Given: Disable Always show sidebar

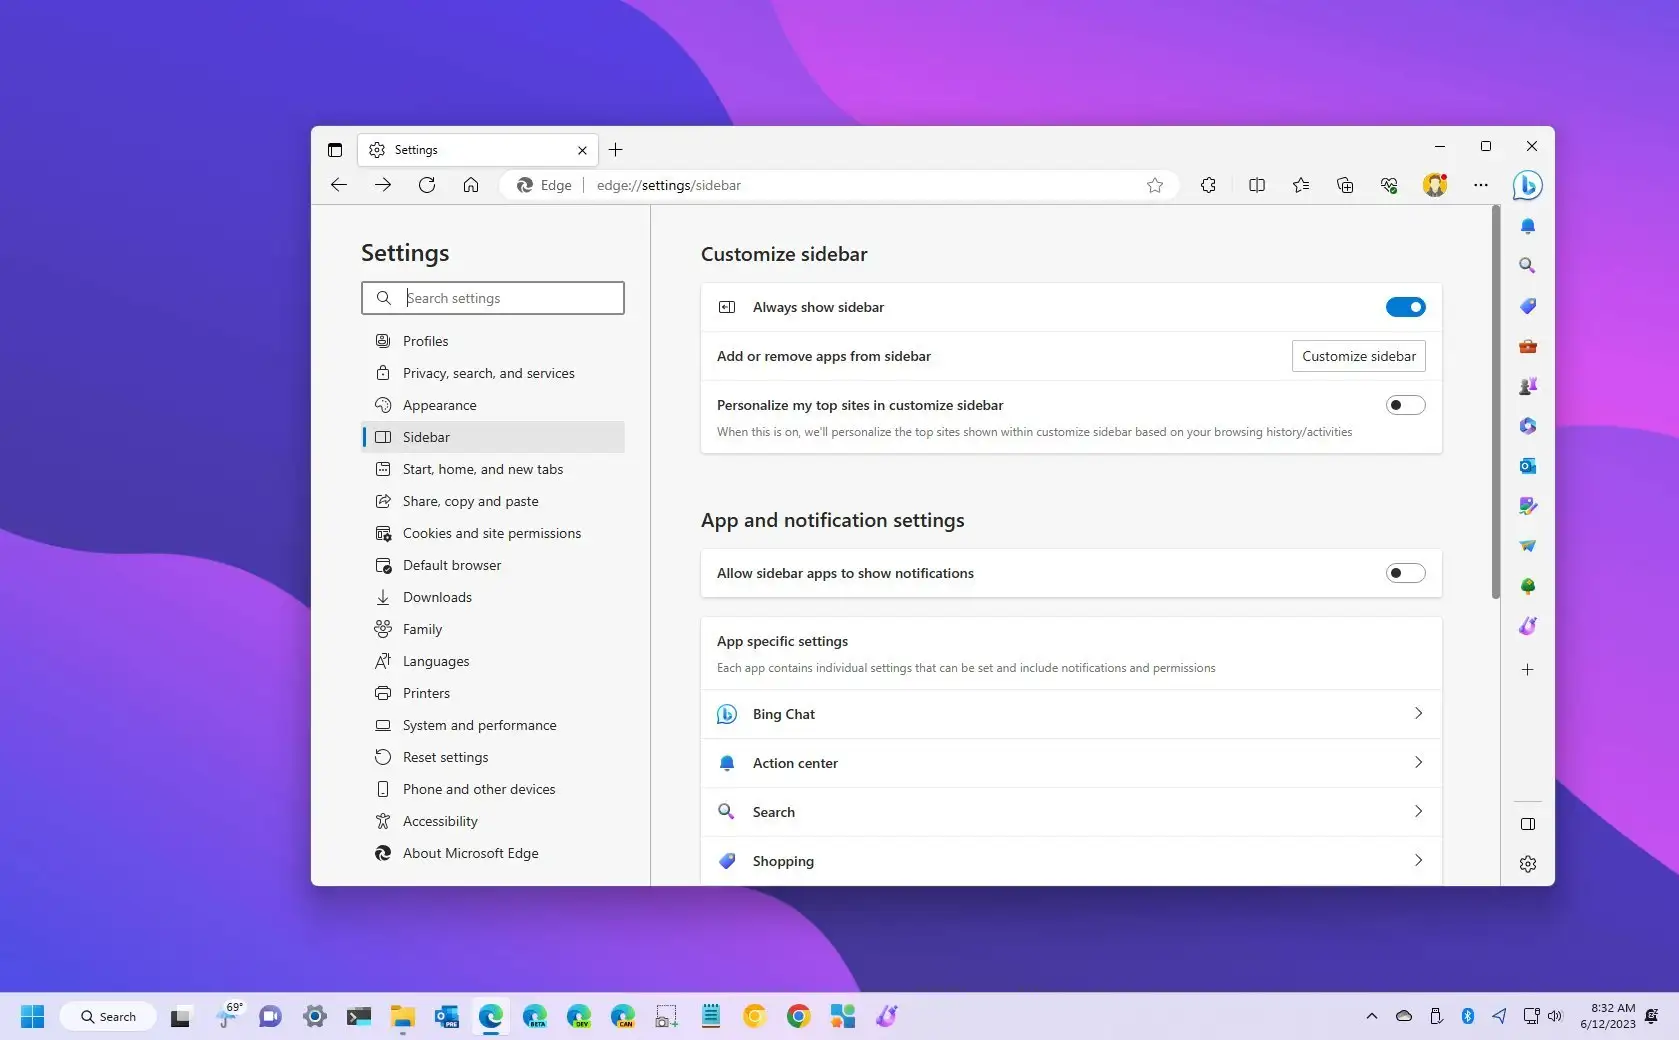Looking at the screenshot, I should [x=1405, y=307].
